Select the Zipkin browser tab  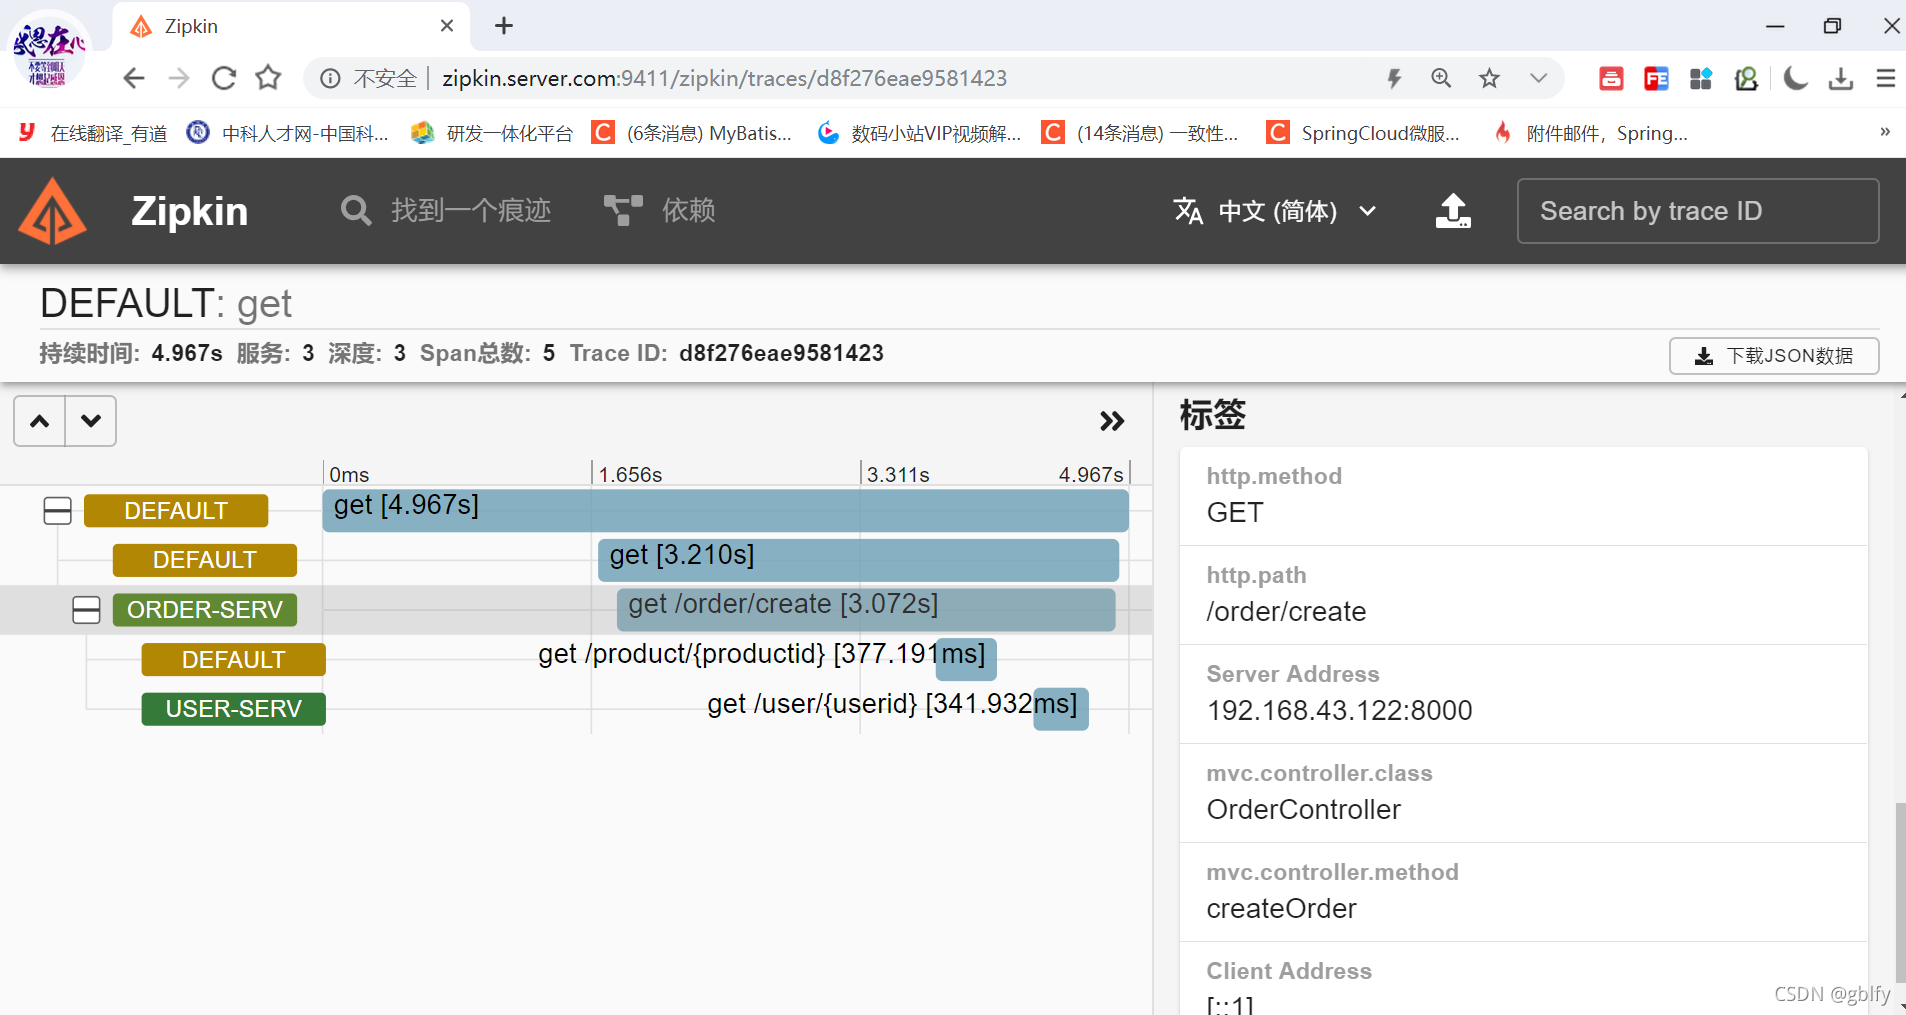tap(290, 26)
